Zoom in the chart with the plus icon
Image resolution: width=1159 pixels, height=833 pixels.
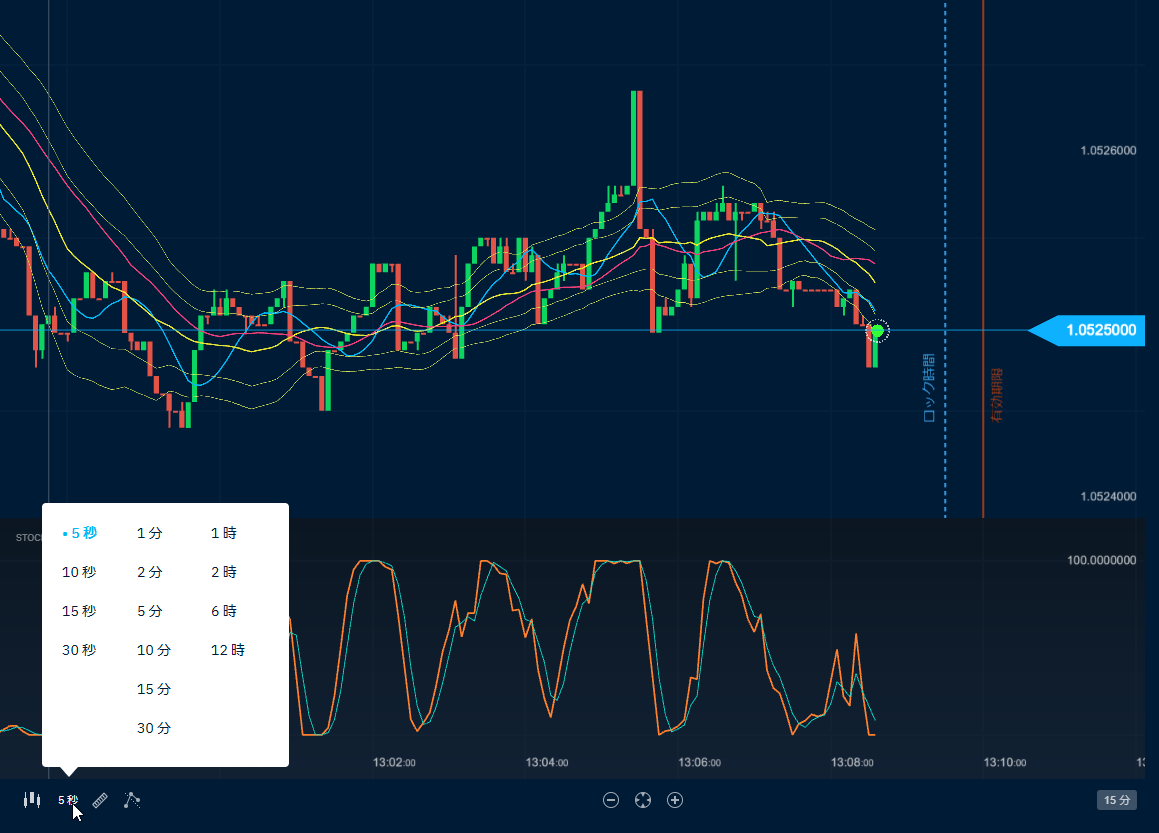click(675, 800)
